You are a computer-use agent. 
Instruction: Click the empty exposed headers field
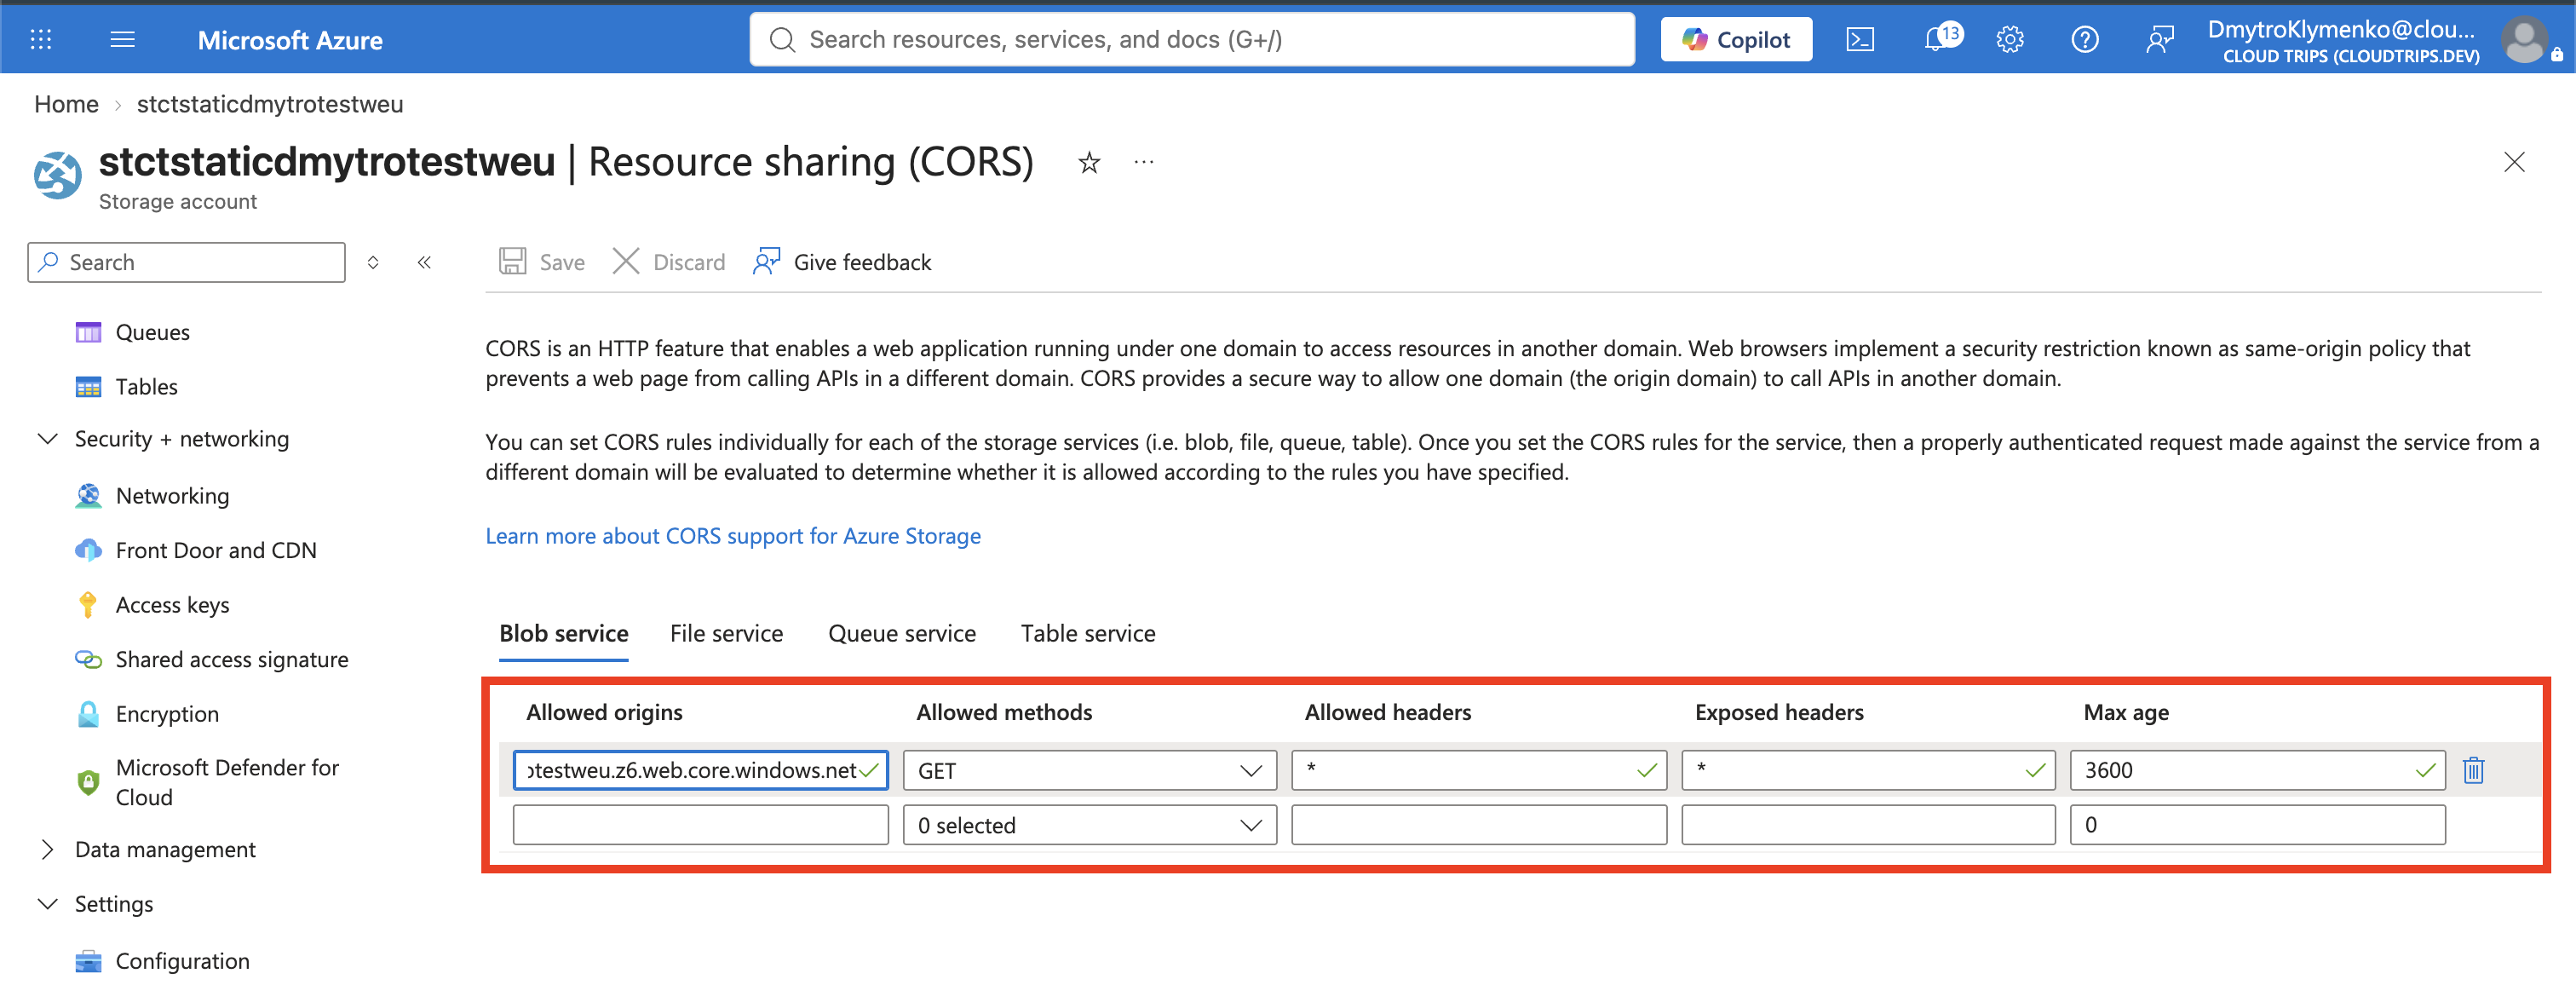[1868, 826]
